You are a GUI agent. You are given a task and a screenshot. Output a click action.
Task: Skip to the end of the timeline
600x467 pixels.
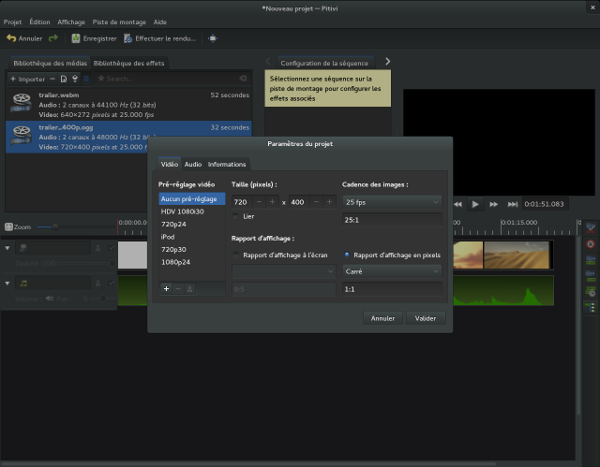tap(511, 204)
